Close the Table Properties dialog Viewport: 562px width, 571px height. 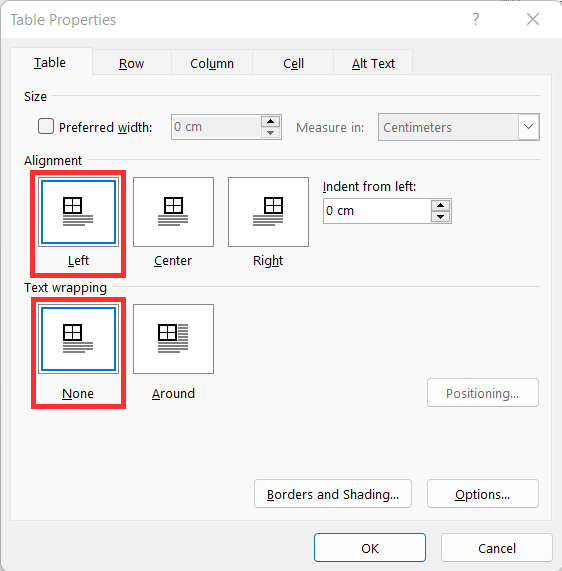coord(532,19)
